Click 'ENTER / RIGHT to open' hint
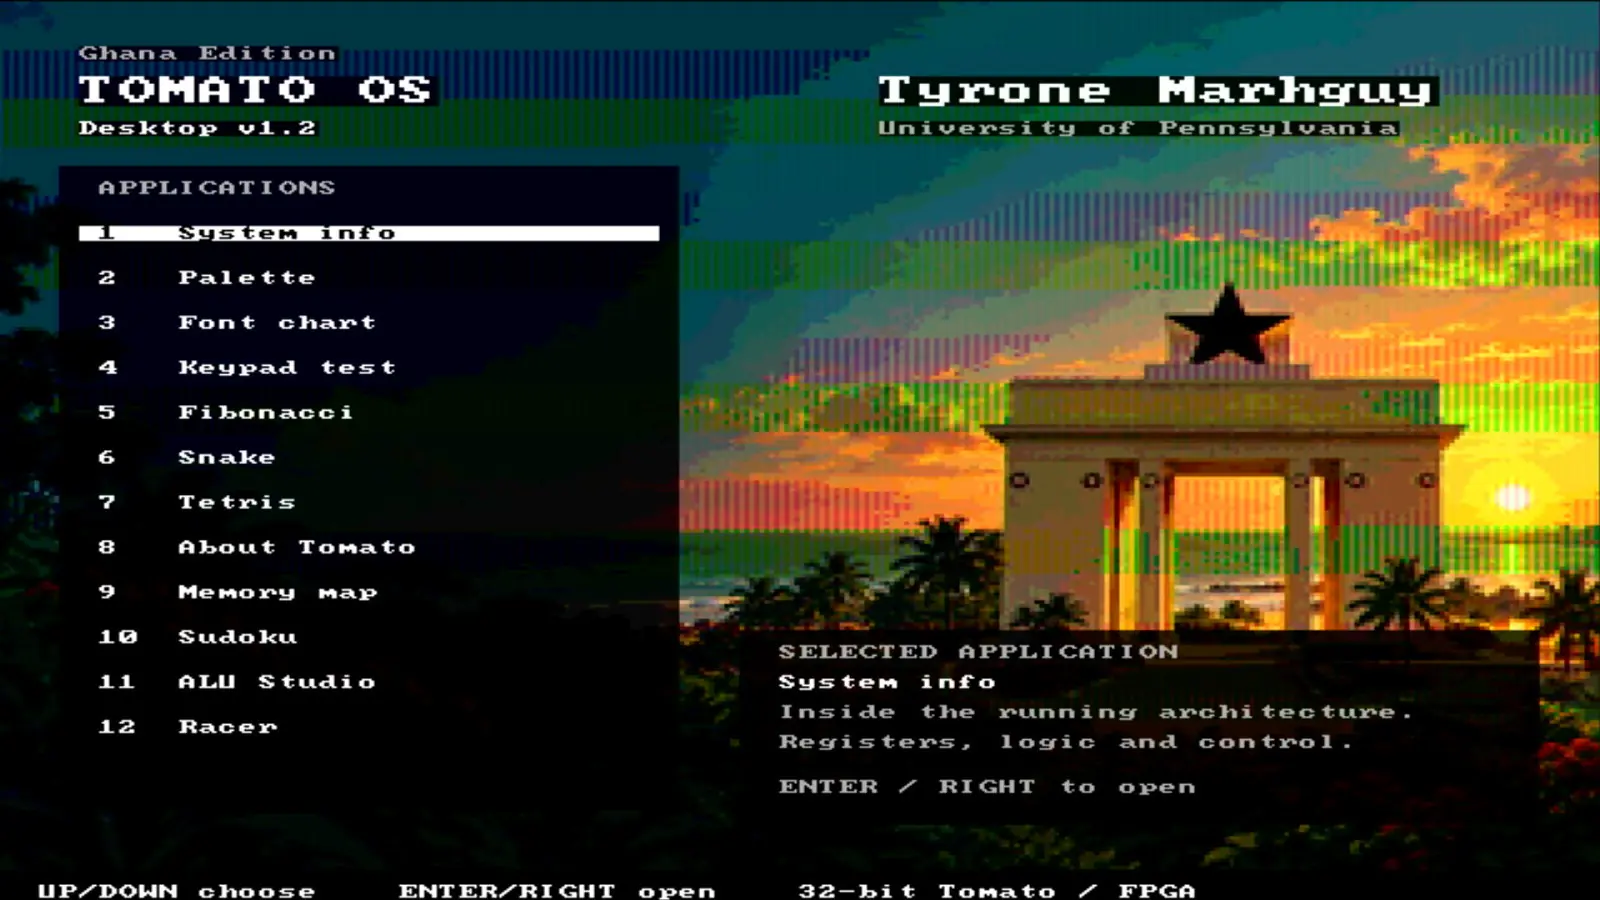 point(987,787)
